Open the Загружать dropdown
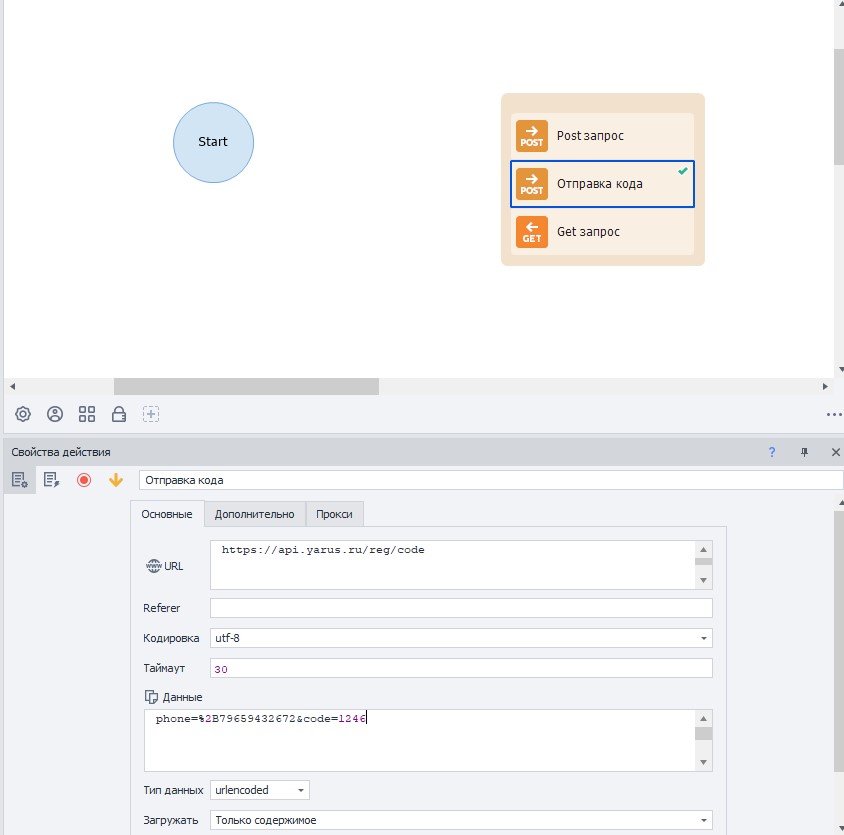844x835 pixels. coord(461,820)
